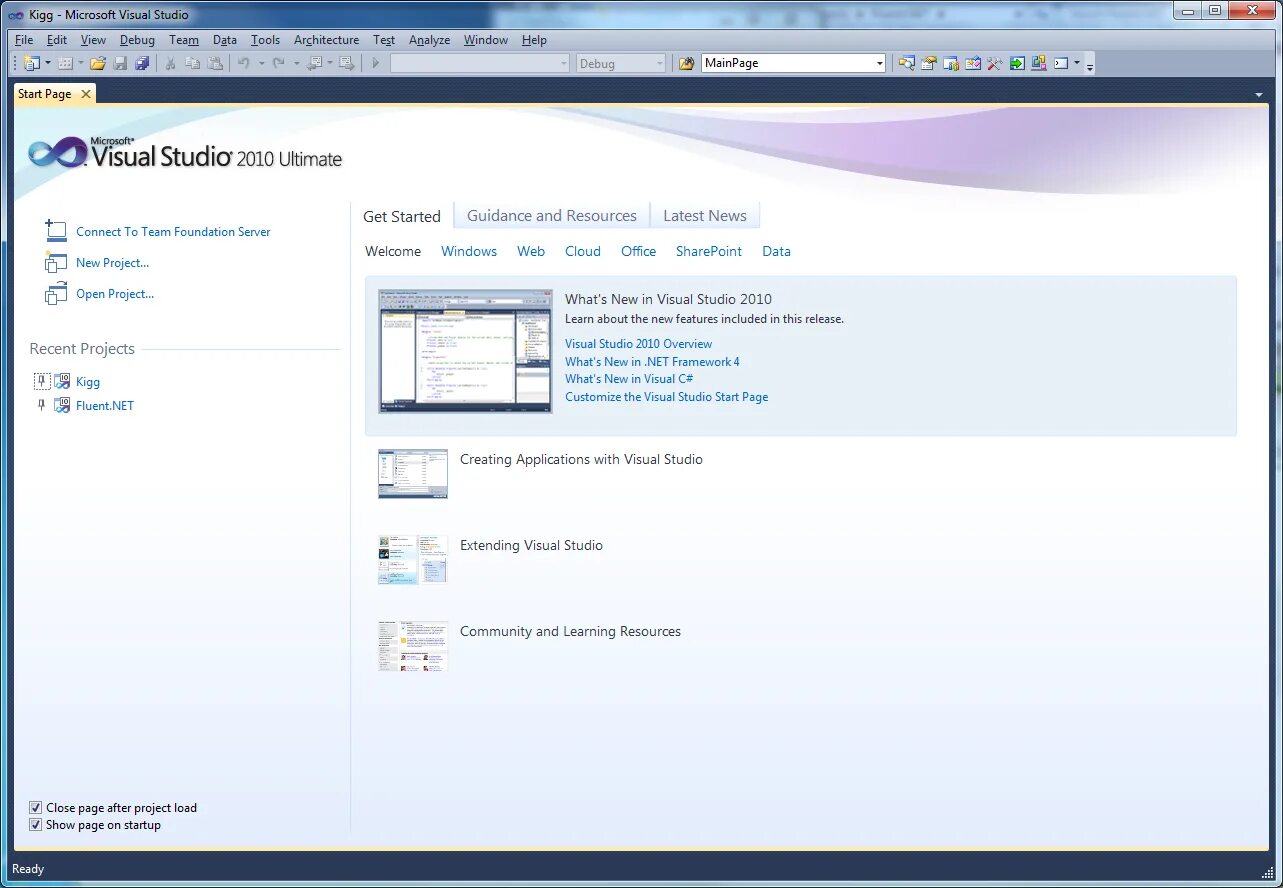Click the New Project toolbar icon

click(31, 63)
